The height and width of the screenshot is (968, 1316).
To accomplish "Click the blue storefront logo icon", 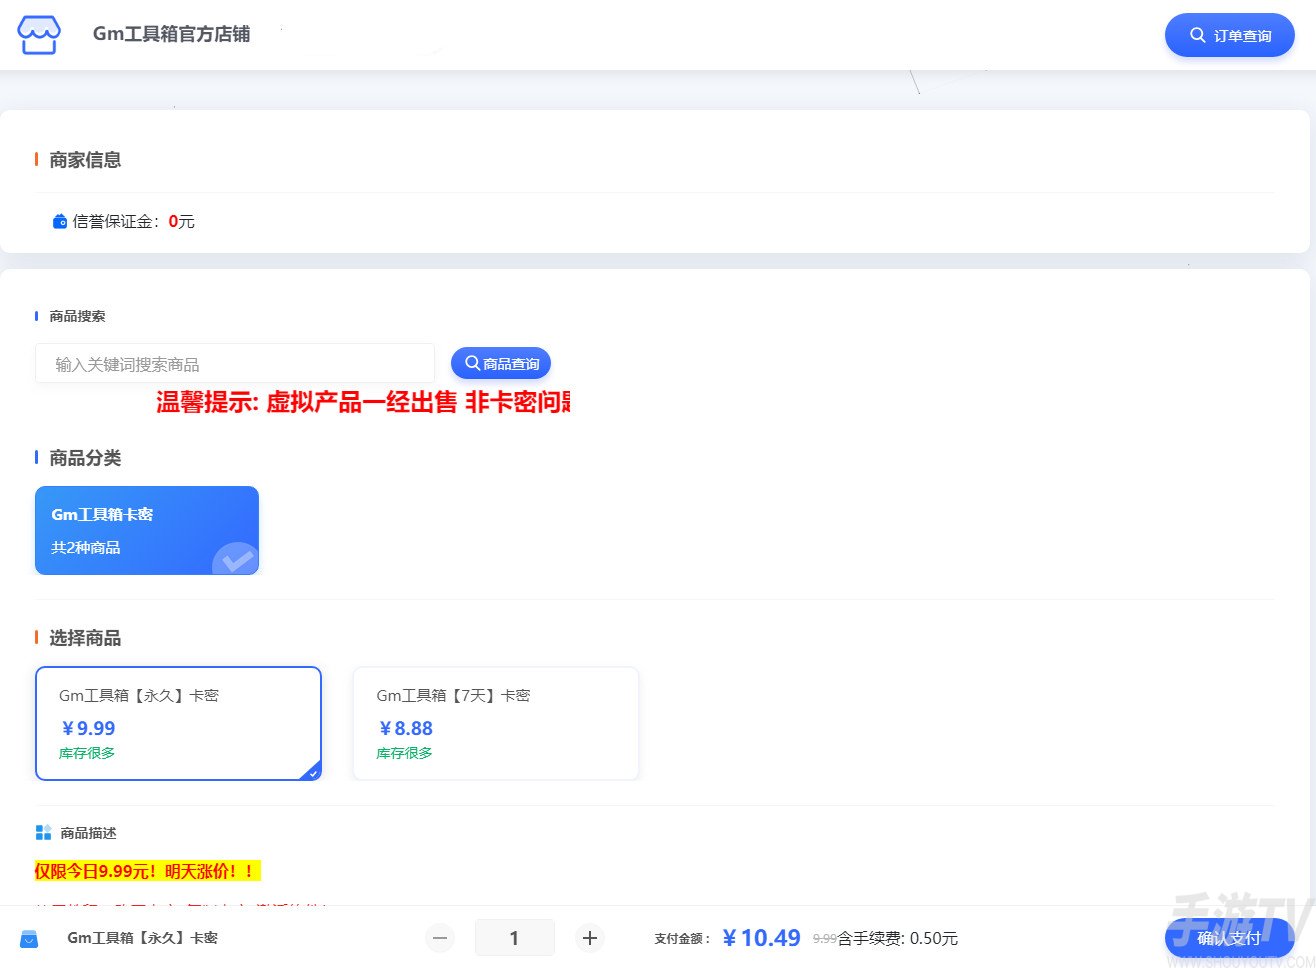I will click(38, 33).
